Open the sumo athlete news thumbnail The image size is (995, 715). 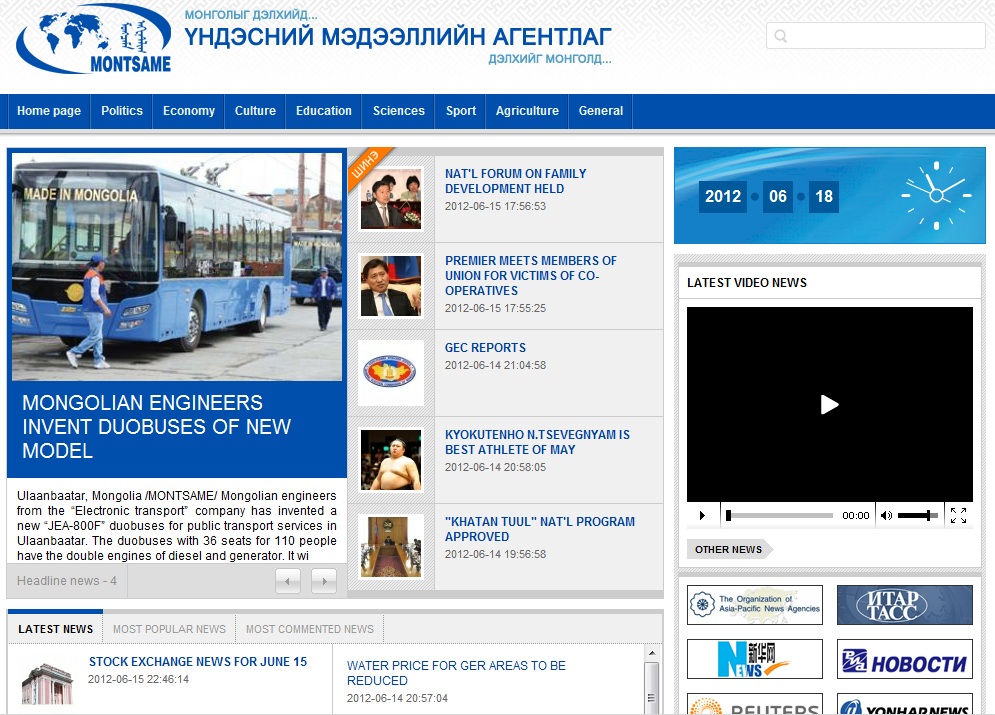391,460
